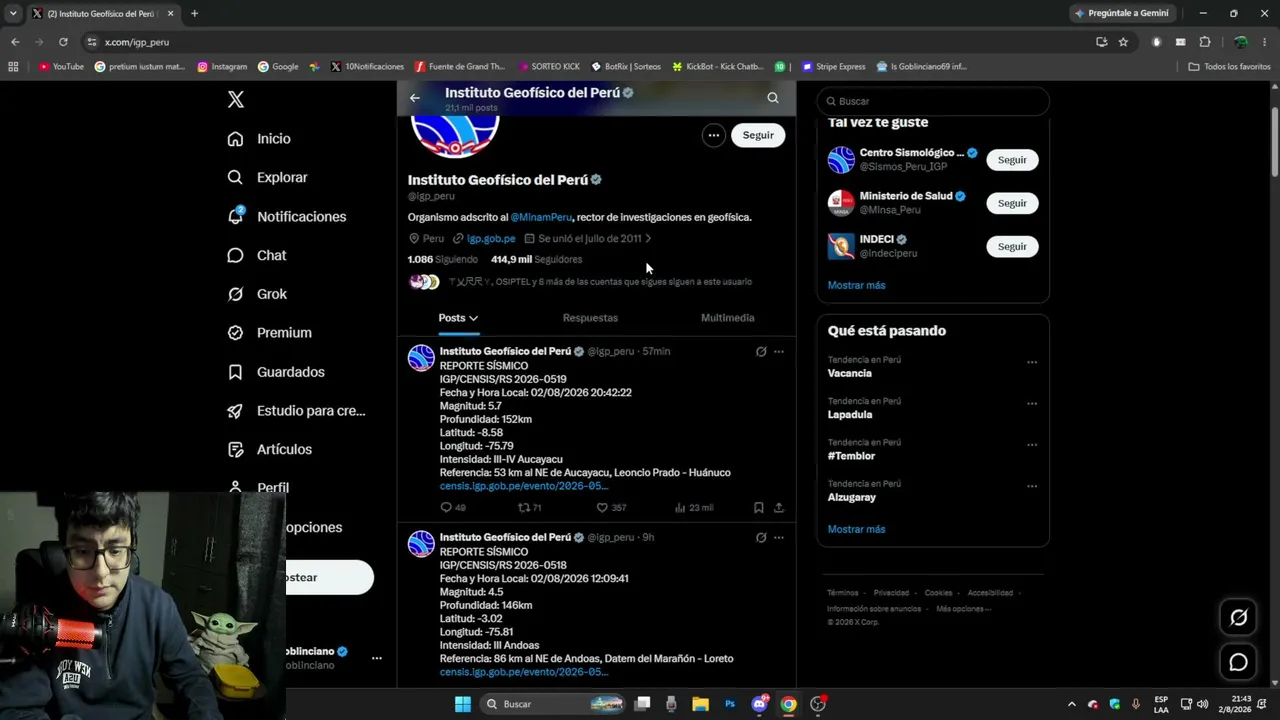The height and width of the screenshot is (720, 1280).
Task: Follow Centro Sismológico account
Action: click(x=1012, y=160)
